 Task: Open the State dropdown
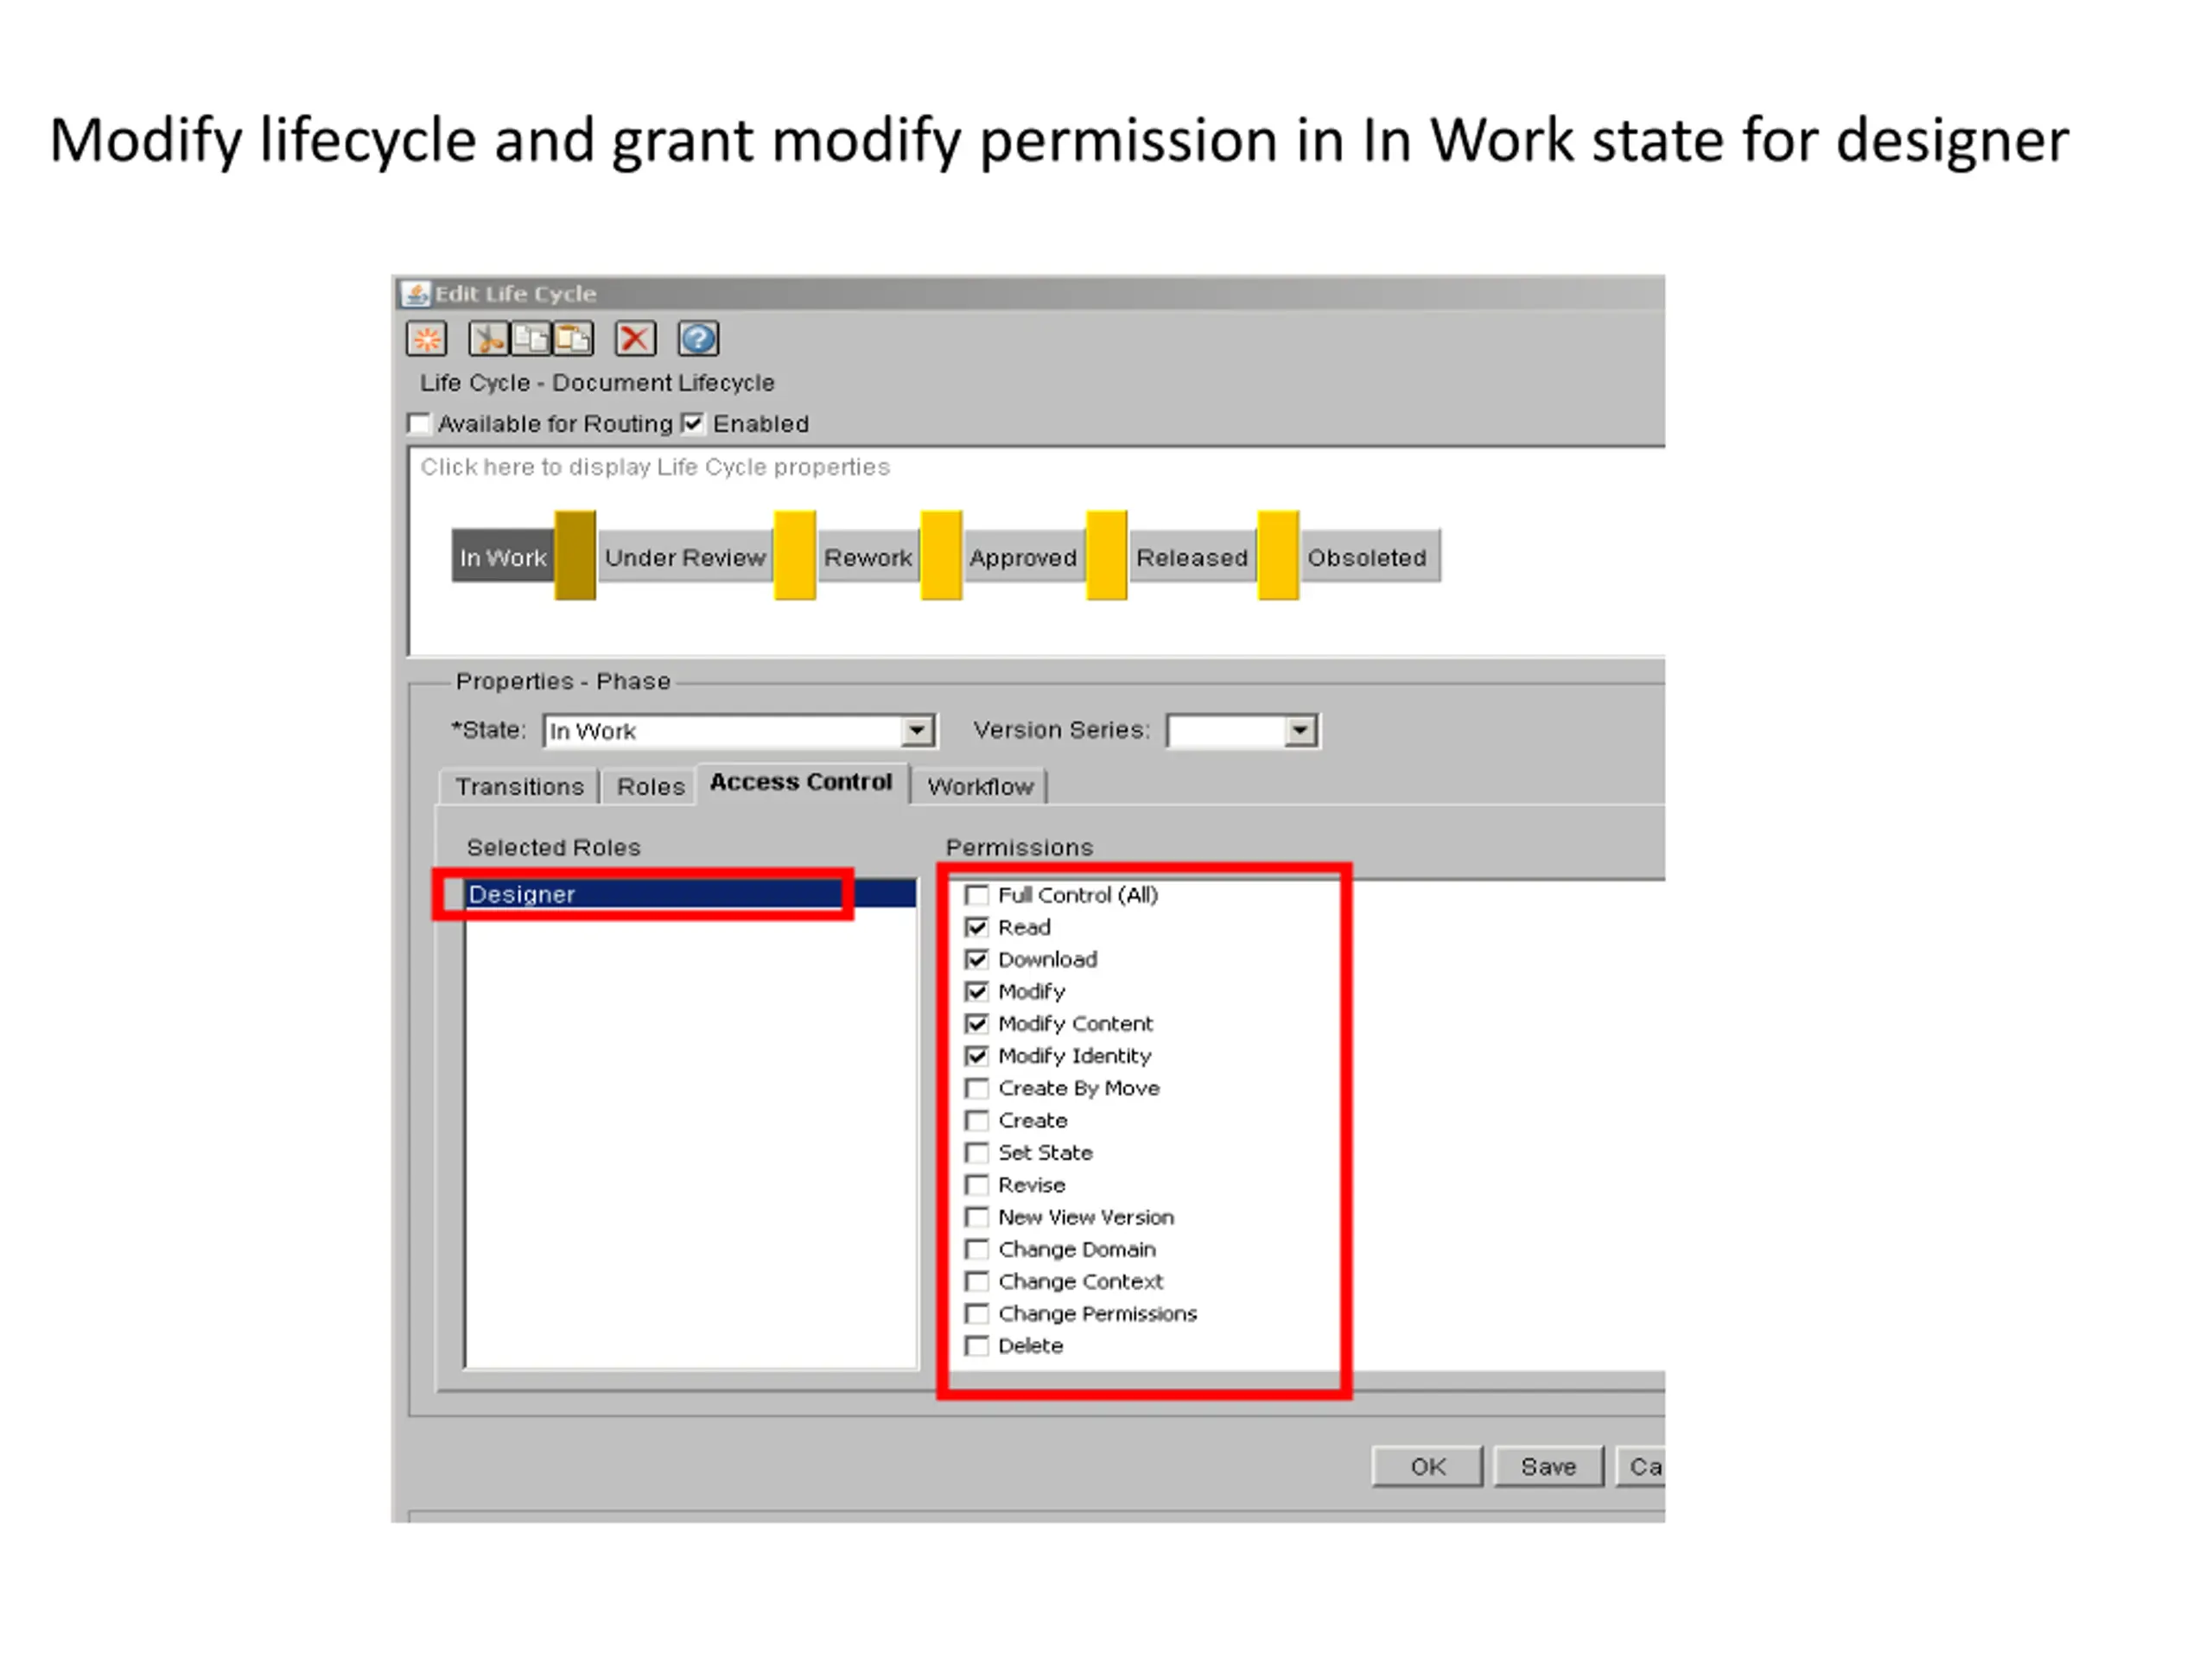[916, 731]
